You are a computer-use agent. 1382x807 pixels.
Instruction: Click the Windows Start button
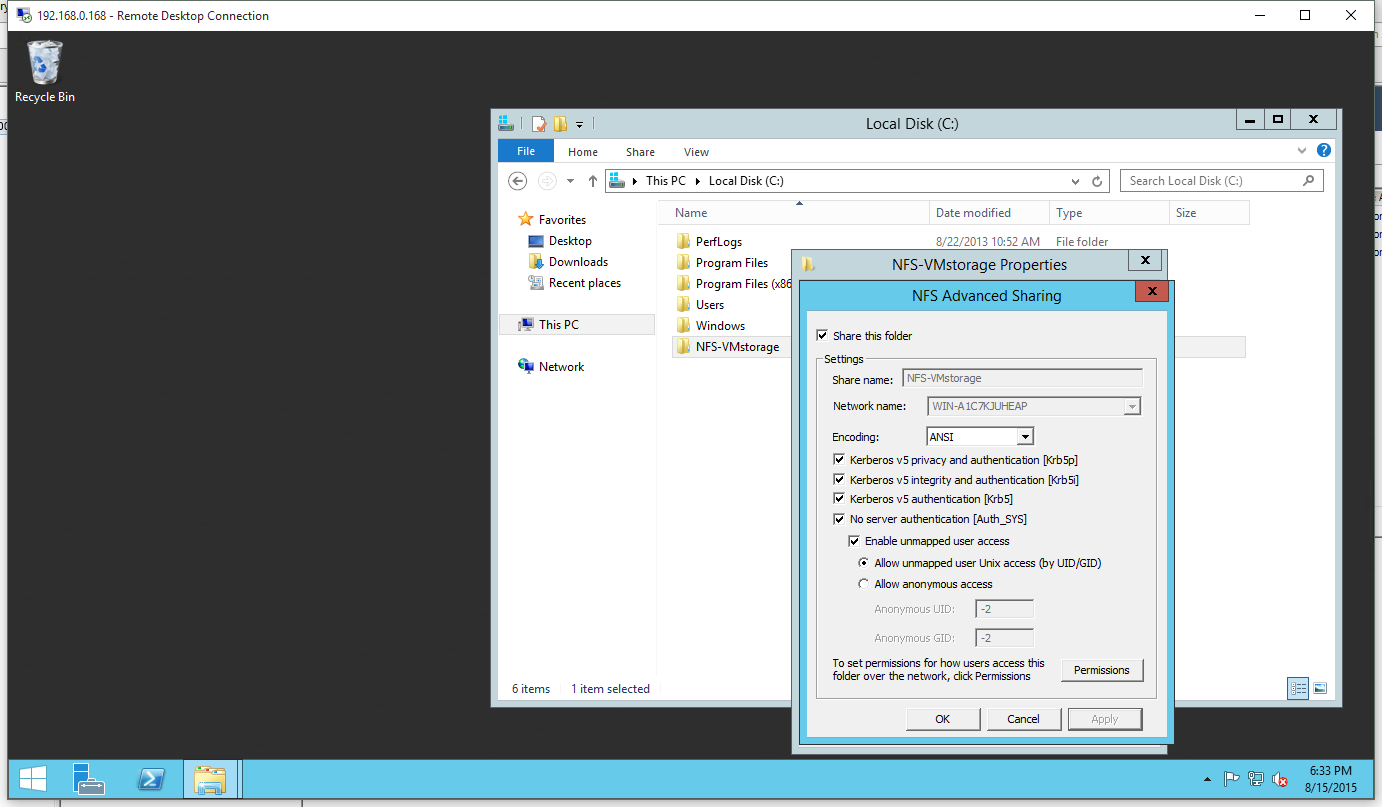(32, 779)
